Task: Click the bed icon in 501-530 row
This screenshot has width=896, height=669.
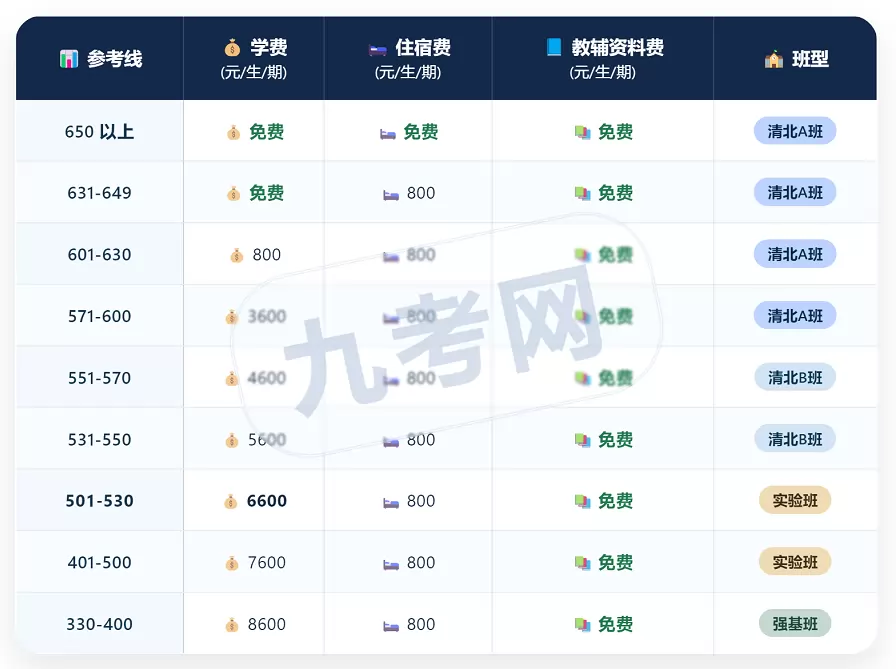Action: (x=391, y=503)
